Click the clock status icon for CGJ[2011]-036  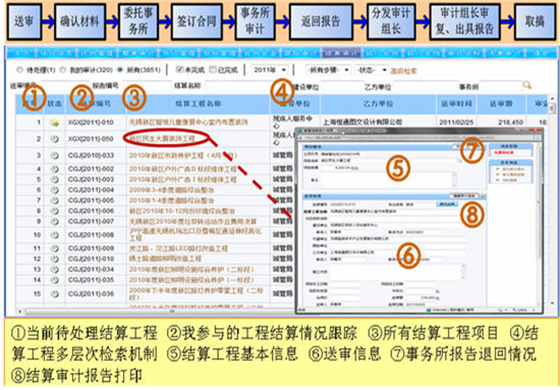54,294
